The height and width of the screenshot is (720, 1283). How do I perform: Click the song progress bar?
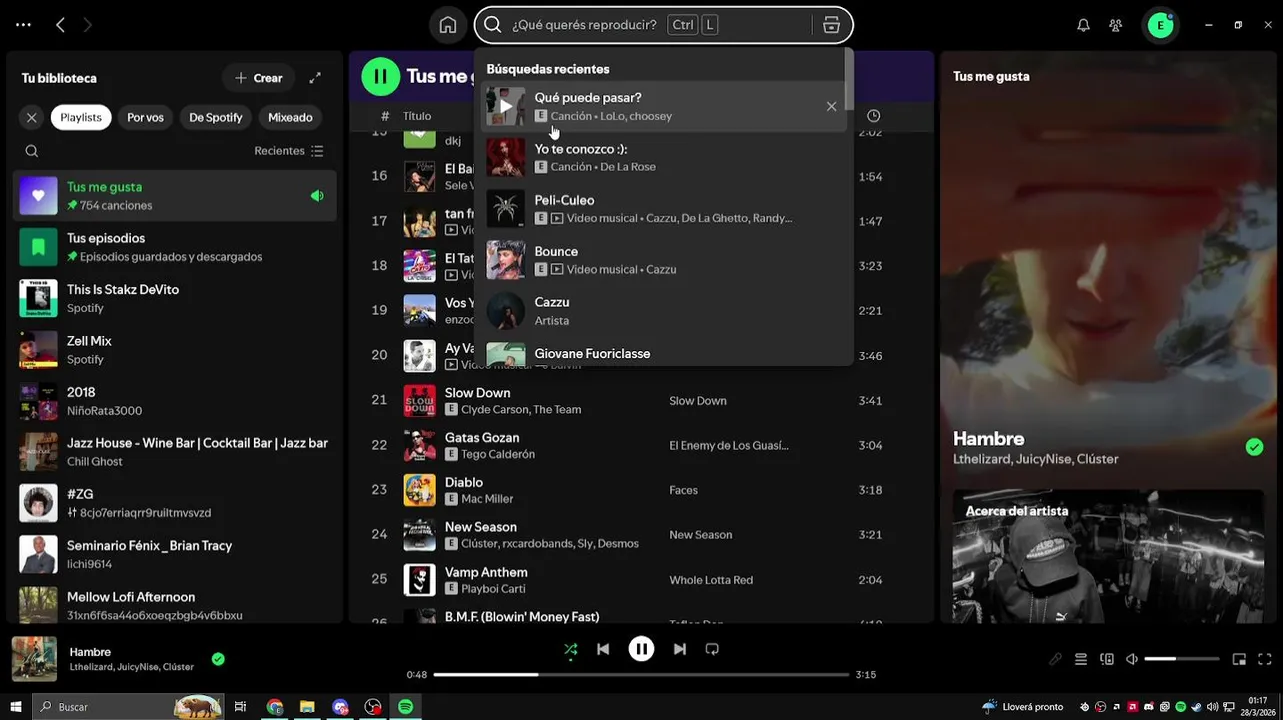click(641, 675)
